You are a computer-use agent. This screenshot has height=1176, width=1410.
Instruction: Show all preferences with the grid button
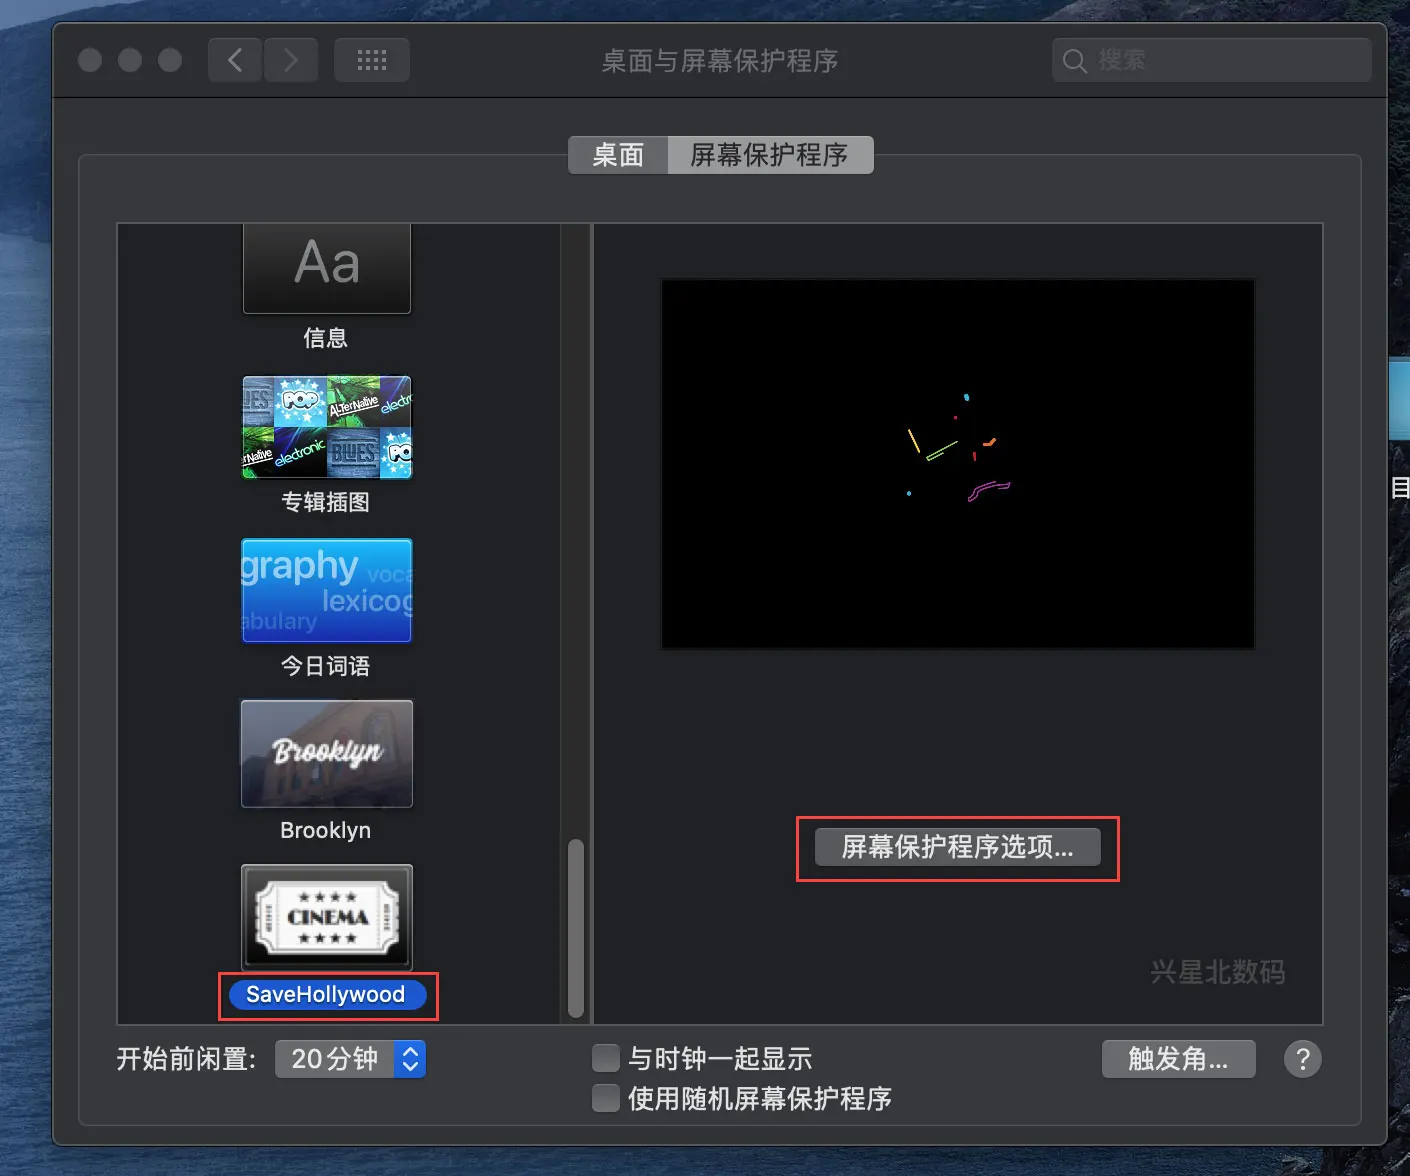[372, 60]
